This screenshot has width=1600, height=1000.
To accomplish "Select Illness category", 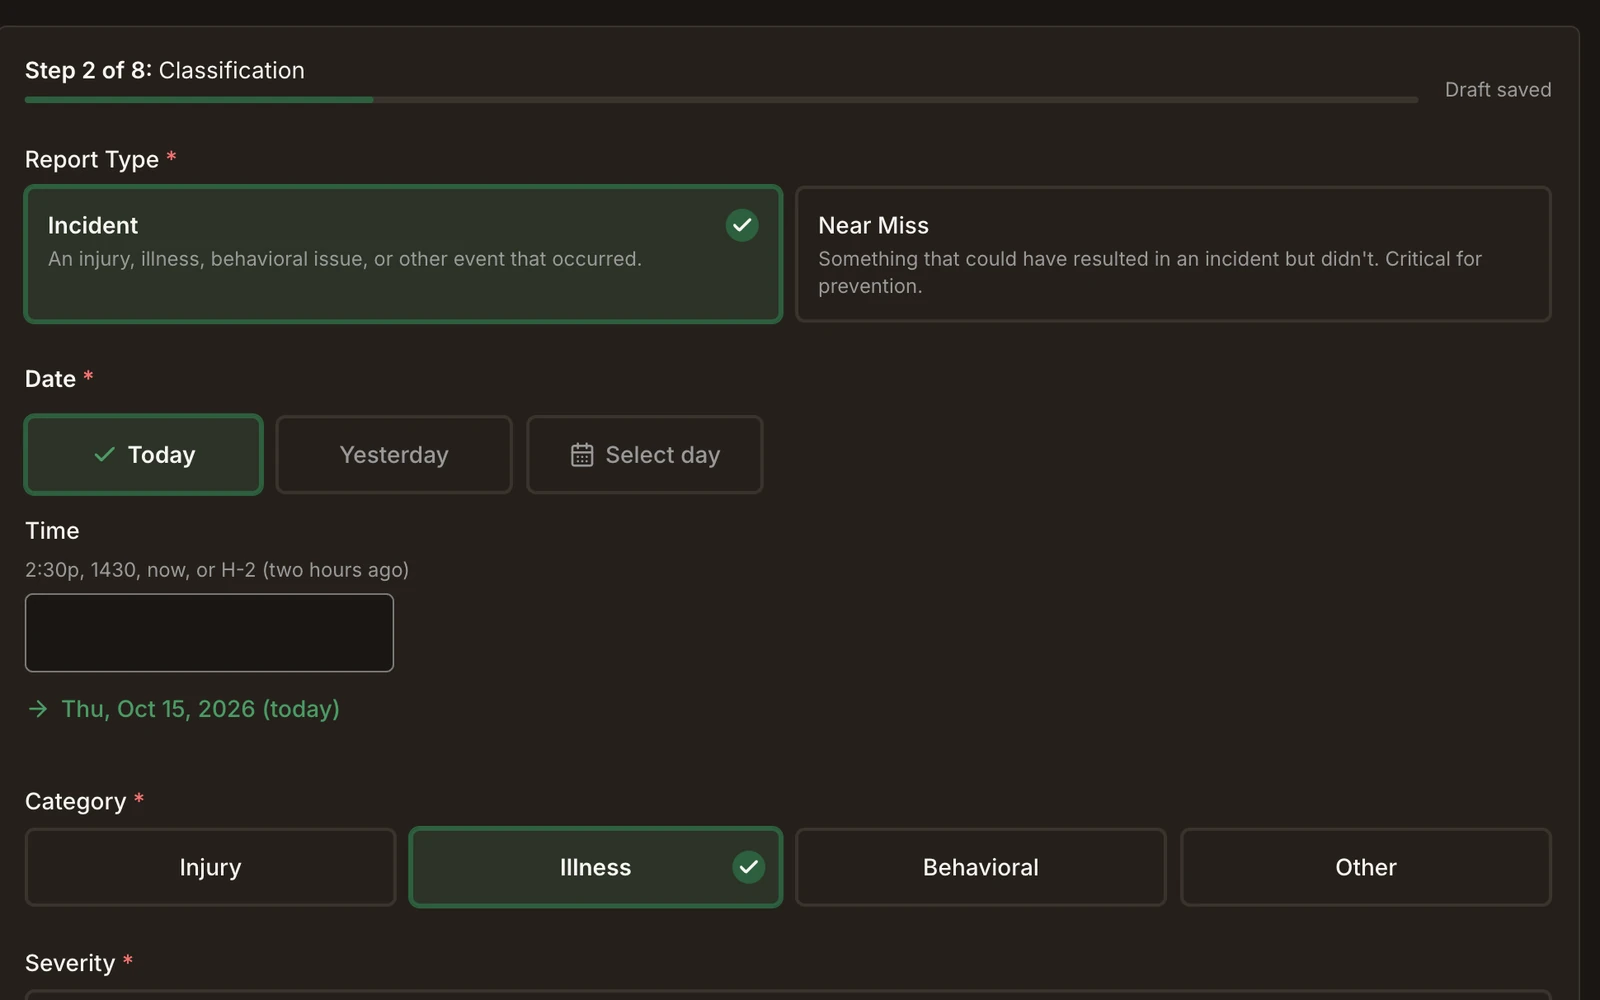I will tap(596, 867).
